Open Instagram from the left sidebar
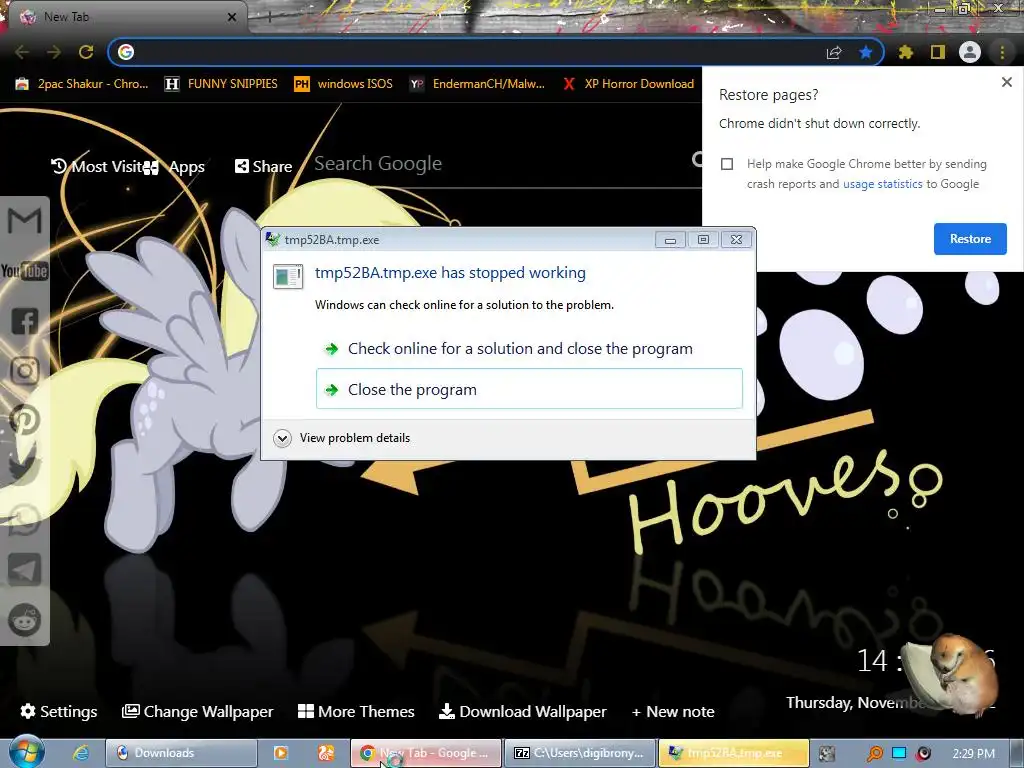The height and width of the screenshot is (768, 1024). coord(25,371)
